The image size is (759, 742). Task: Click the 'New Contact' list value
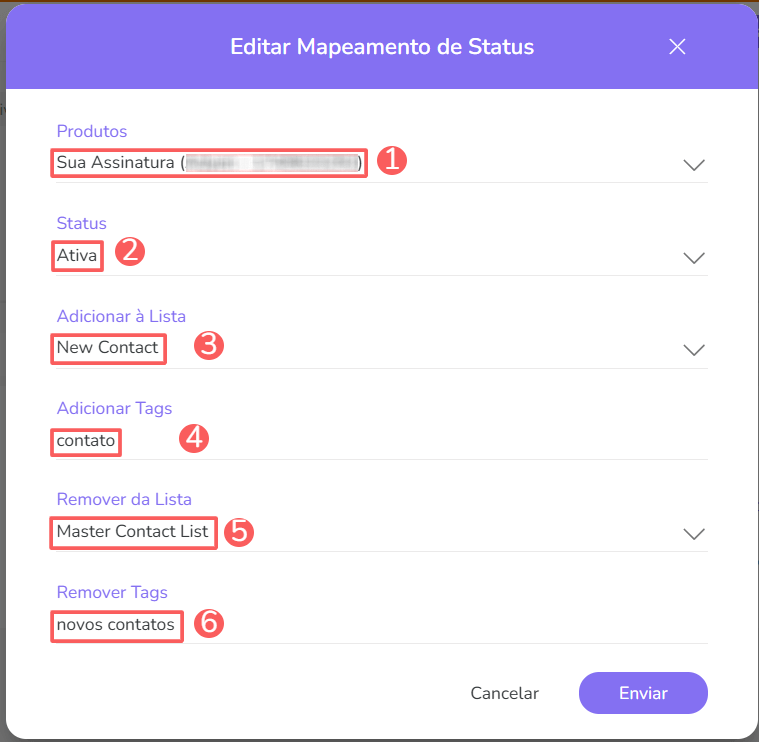point(108,347)
